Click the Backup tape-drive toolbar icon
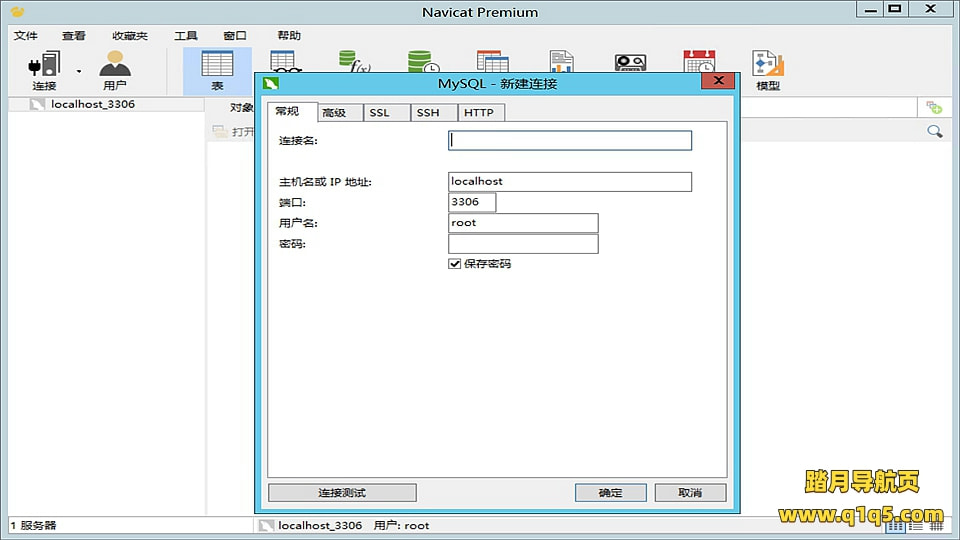 click(x=629, y=62)
